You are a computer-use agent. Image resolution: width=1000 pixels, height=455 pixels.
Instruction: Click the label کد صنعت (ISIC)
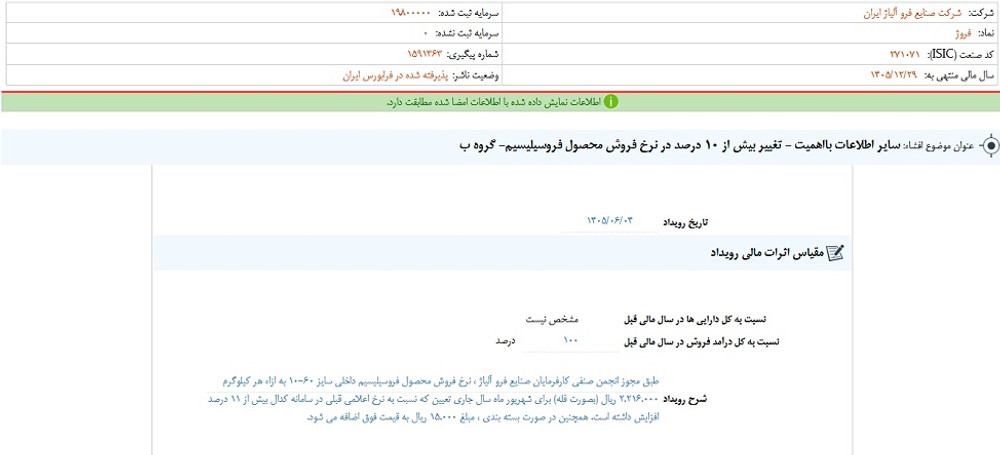pyautogui.click(x=960, y=54)
